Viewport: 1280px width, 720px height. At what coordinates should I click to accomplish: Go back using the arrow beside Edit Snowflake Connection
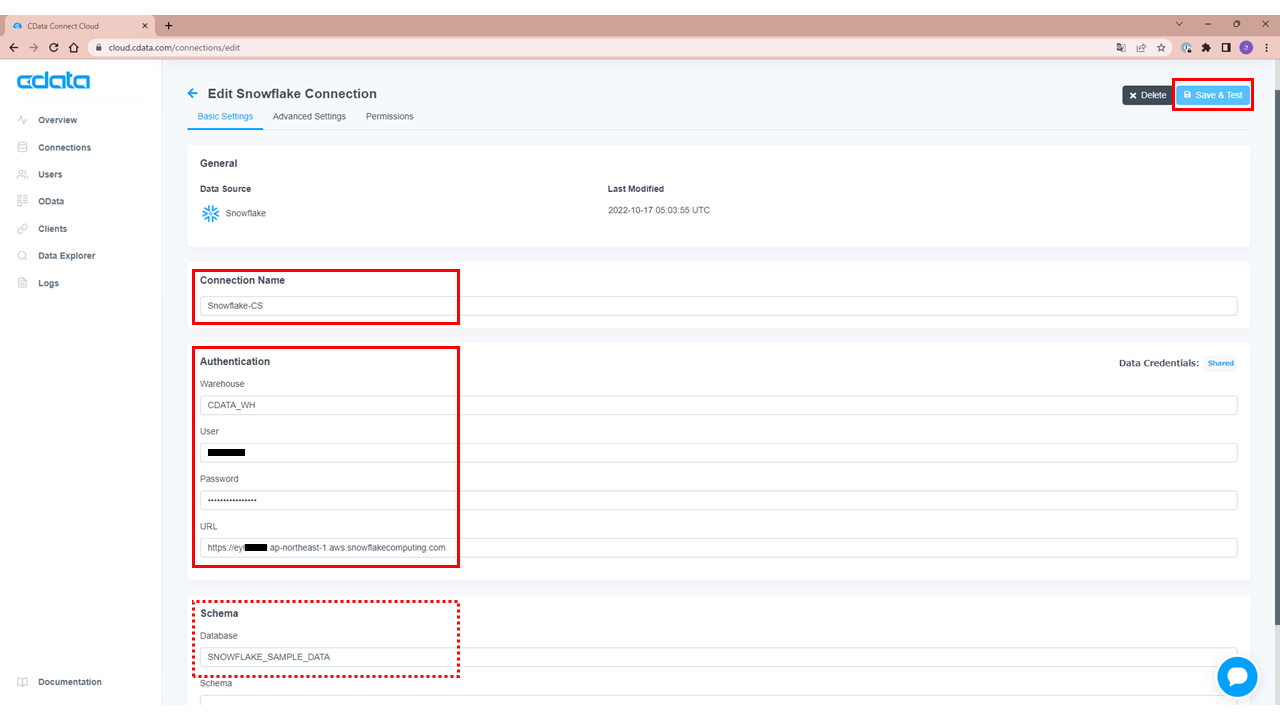193,93
